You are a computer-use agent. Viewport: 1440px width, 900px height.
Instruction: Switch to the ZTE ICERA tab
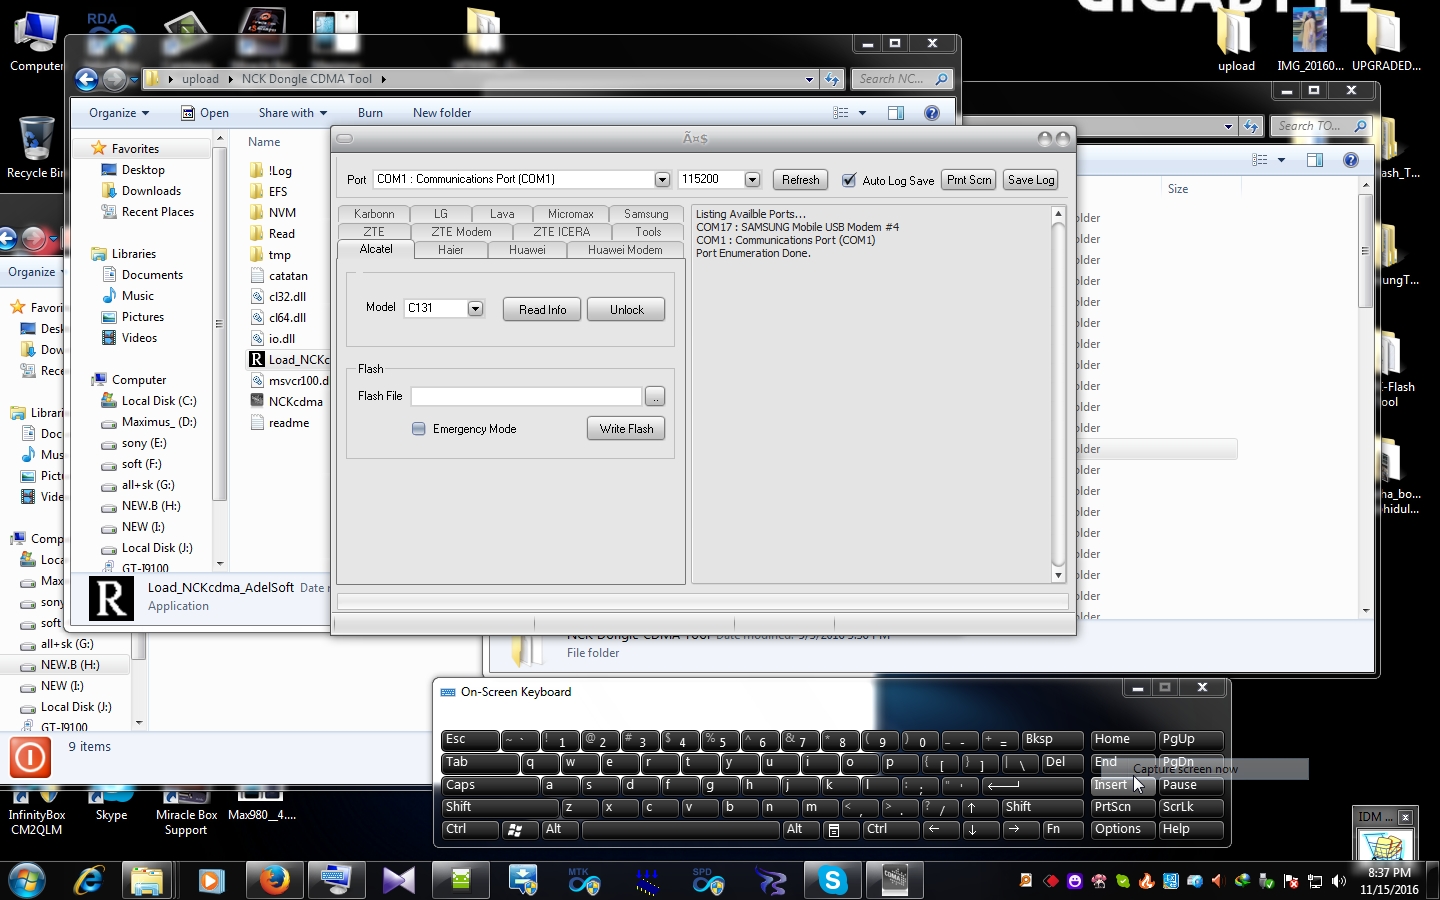tap(562, 232)
